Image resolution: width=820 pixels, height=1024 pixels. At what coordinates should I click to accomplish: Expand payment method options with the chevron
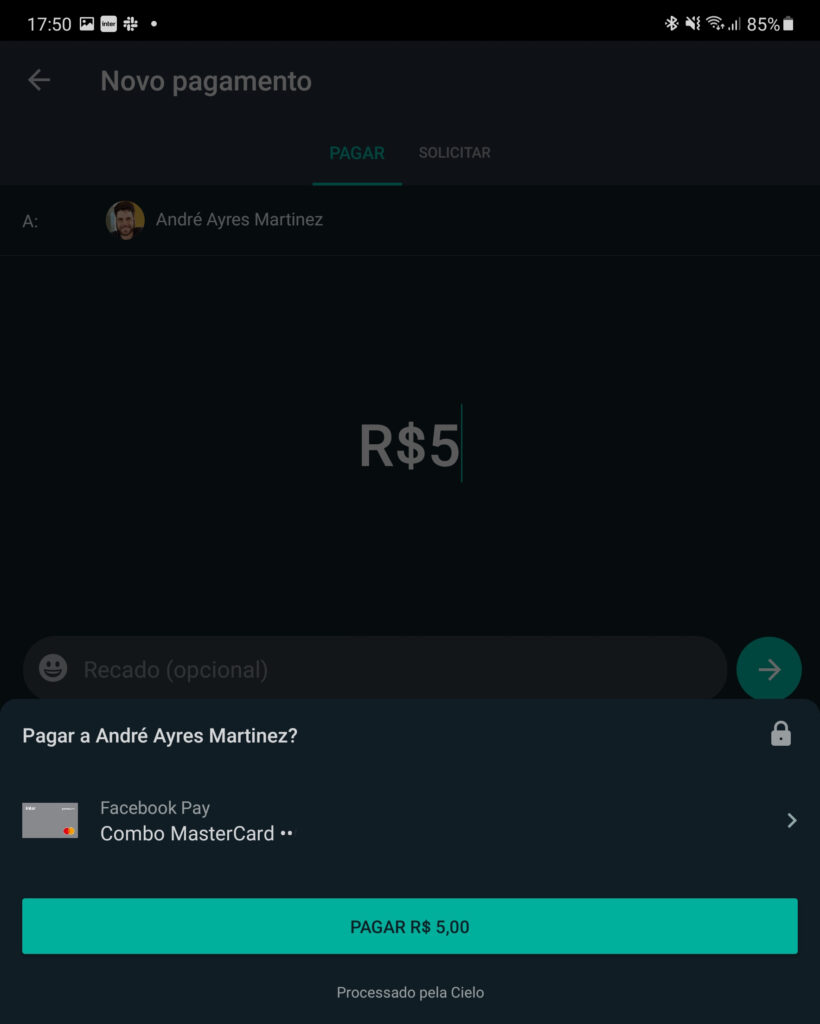click(x=791, y=821)
